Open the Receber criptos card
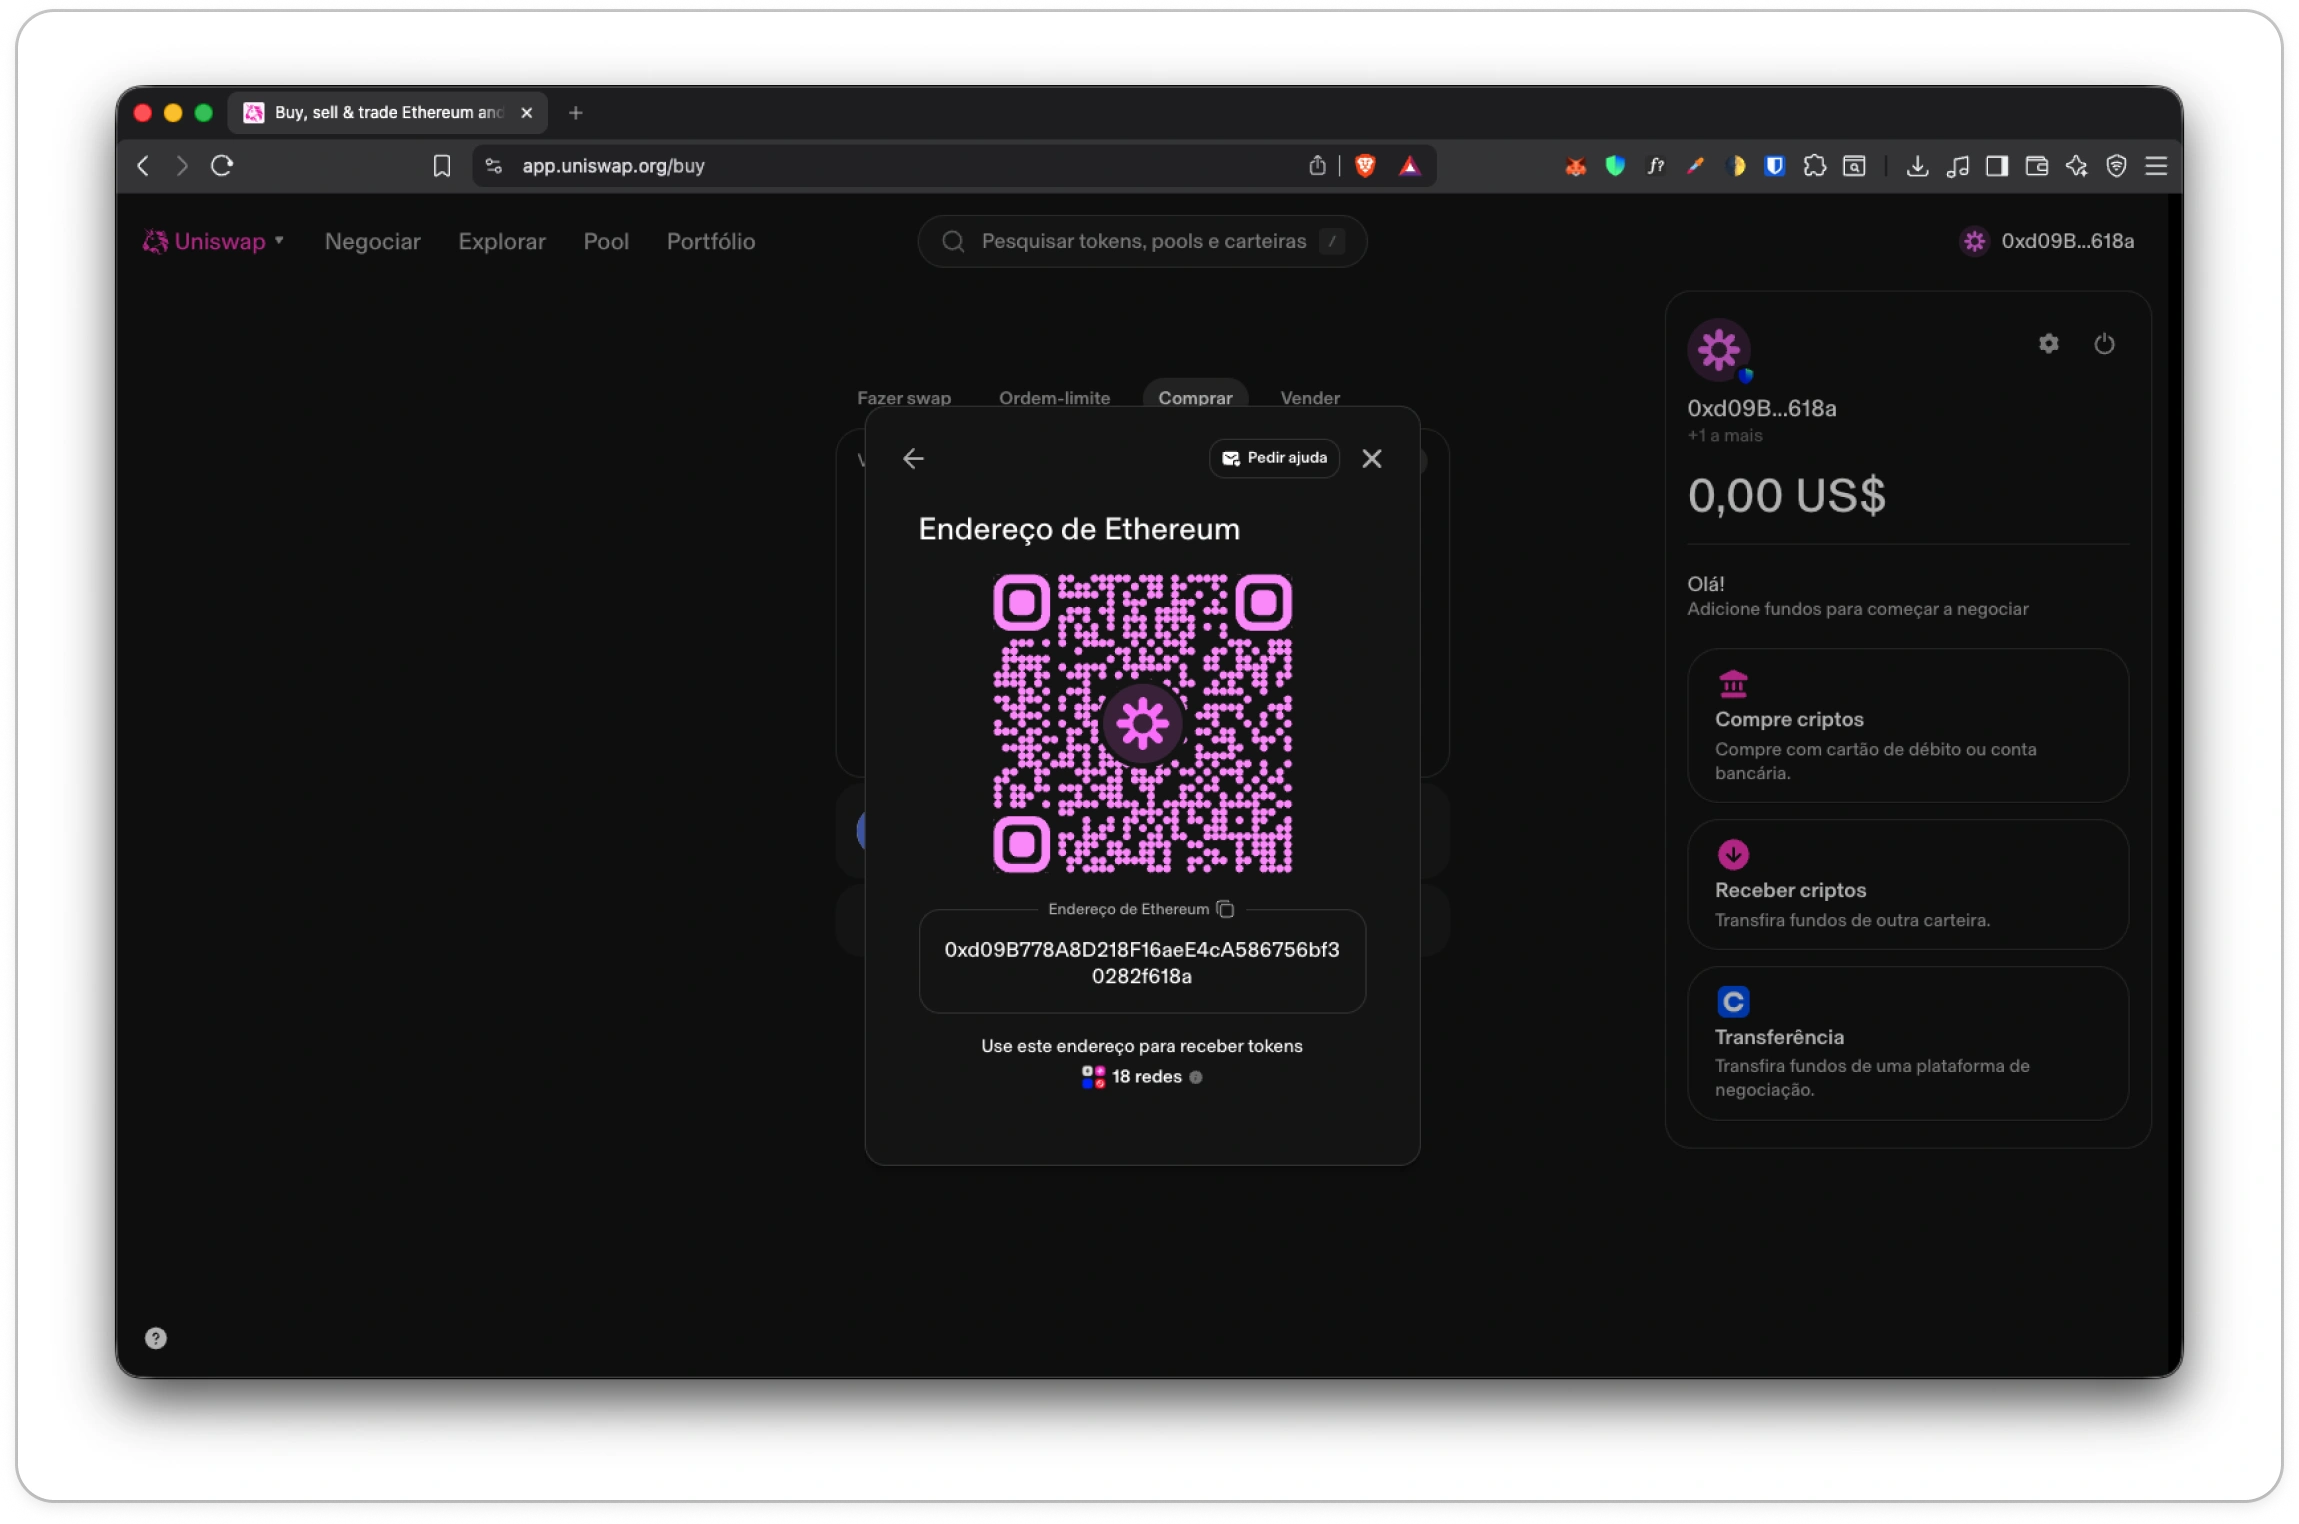 (x=1907, y=884)
